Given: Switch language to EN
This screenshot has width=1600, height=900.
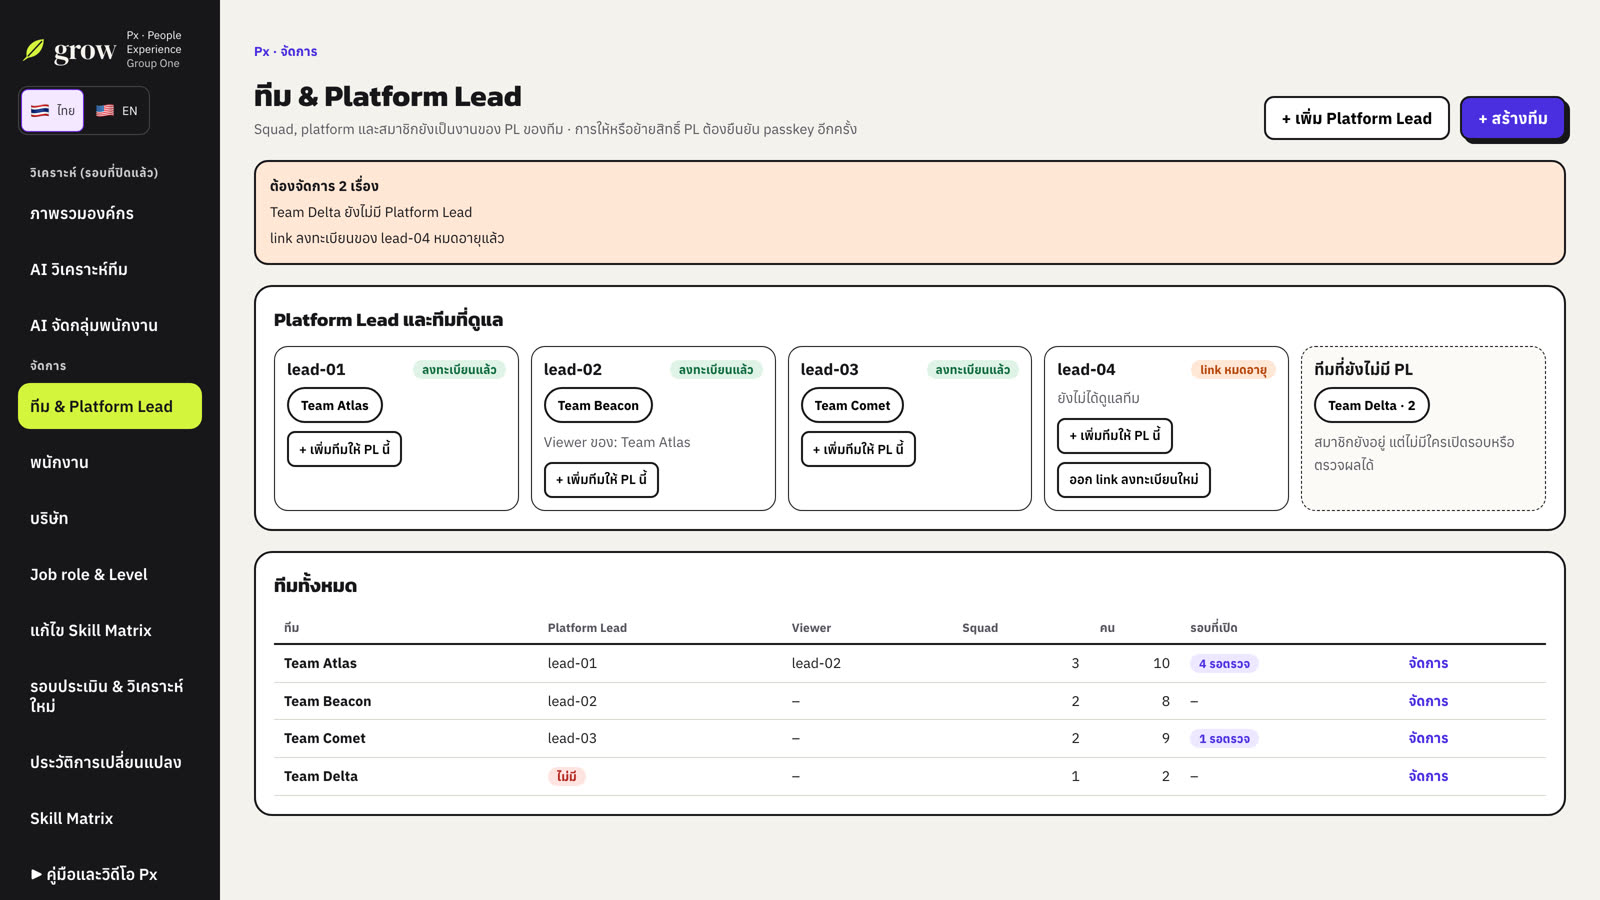Looking at the screenshot, I should click(x=117, y=110).
